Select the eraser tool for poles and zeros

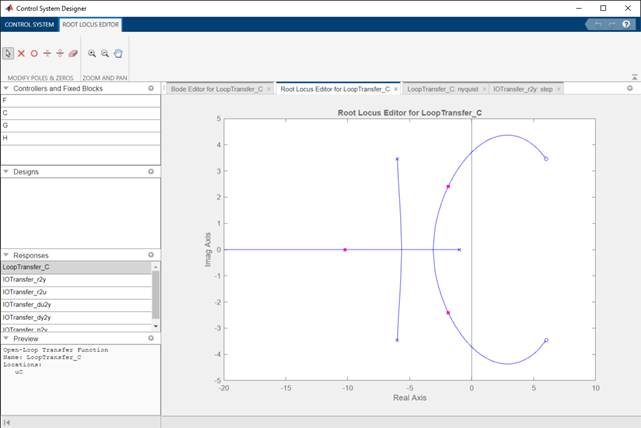pos(73,54)
